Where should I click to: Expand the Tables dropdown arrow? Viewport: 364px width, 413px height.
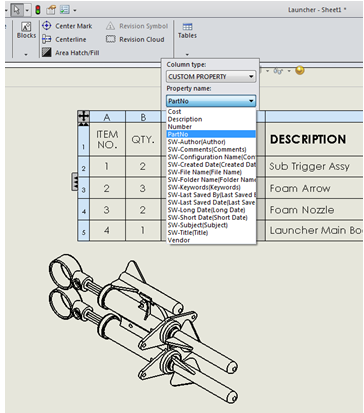click(187, 54)
